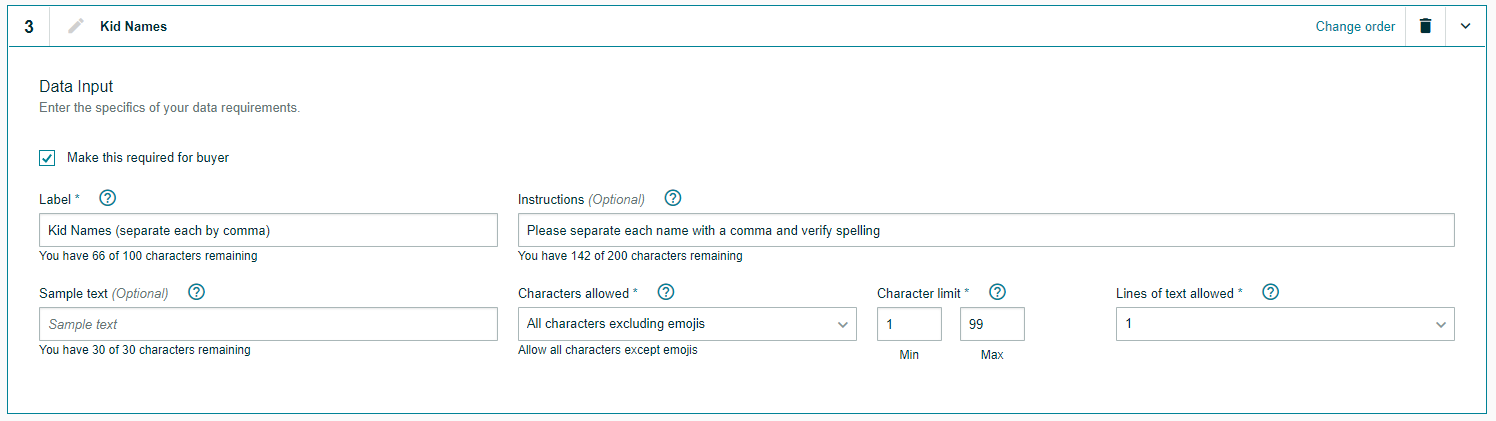The width and height of the screenshot is (1496, 421).
Task: Select the Min character limit field
Action: coord(909,324)
